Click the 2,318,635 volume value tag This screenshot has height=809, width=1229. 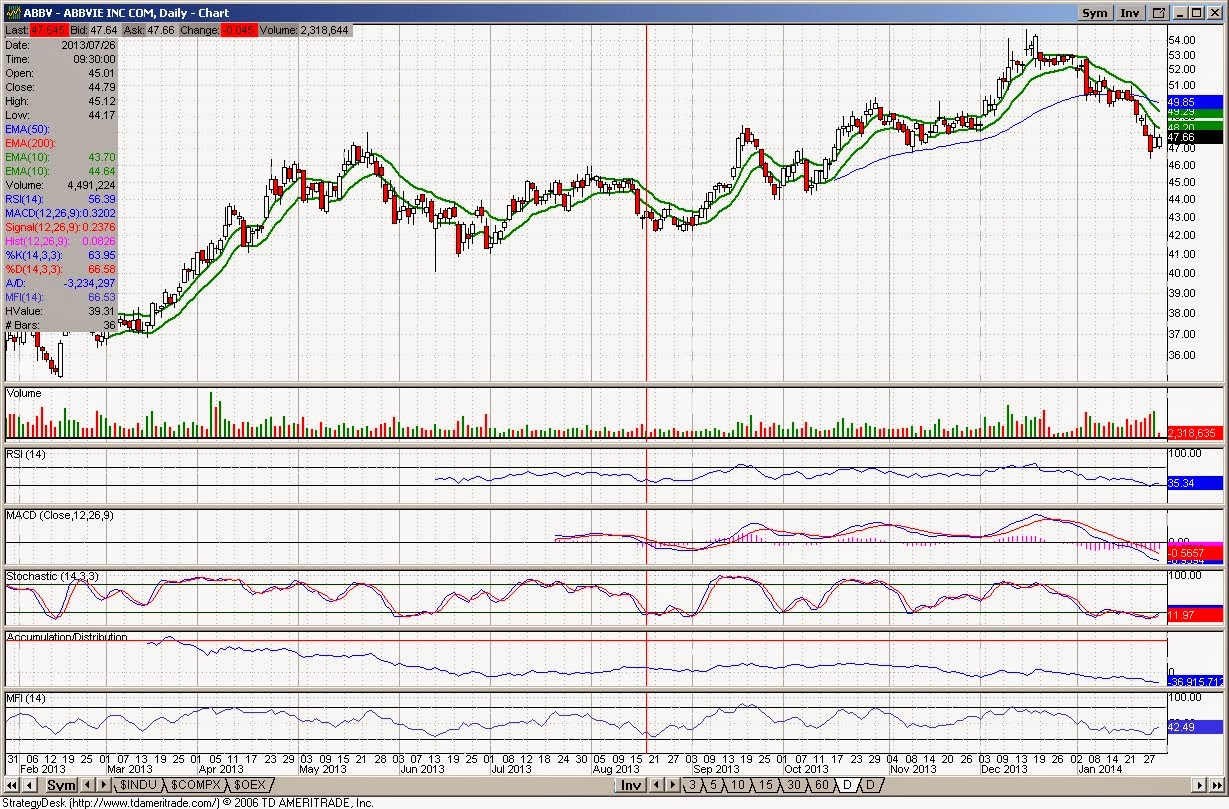click(x=1194, y=433)
